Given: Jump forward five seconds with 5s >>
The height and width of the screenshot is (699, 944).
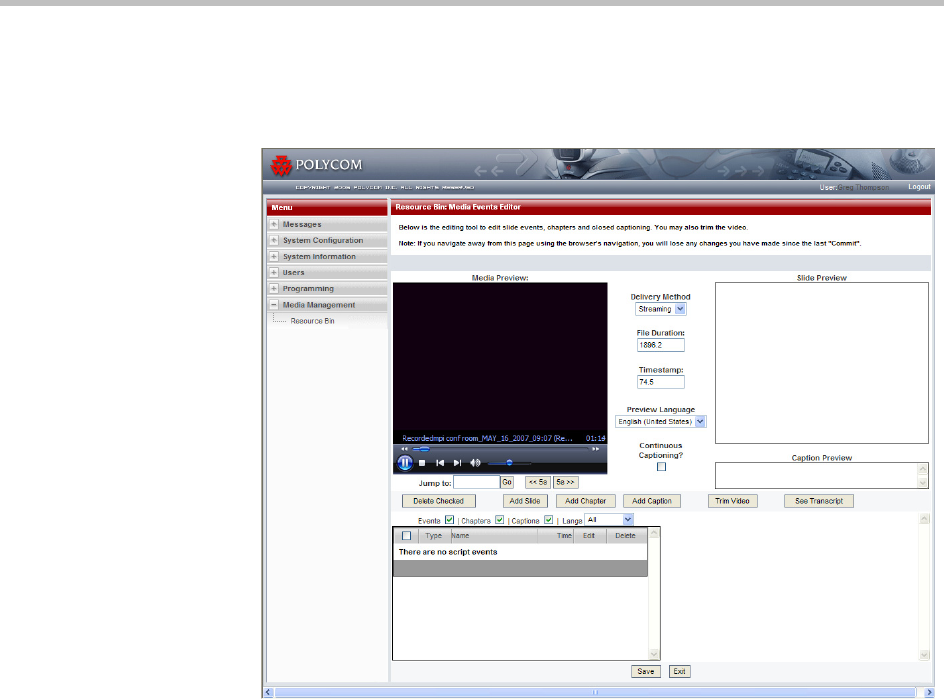Looking at the screenshot, I should pos(565,482).
